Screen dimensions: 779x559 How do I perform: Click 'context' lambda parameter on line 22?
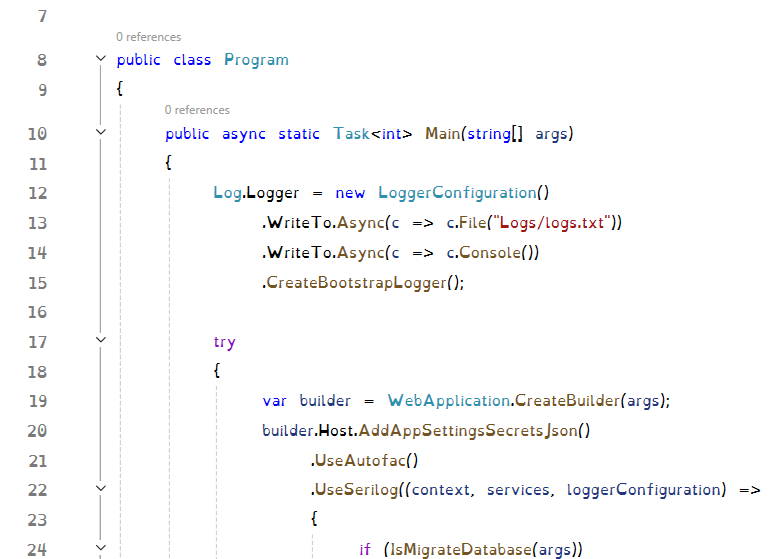pos(441,490)
